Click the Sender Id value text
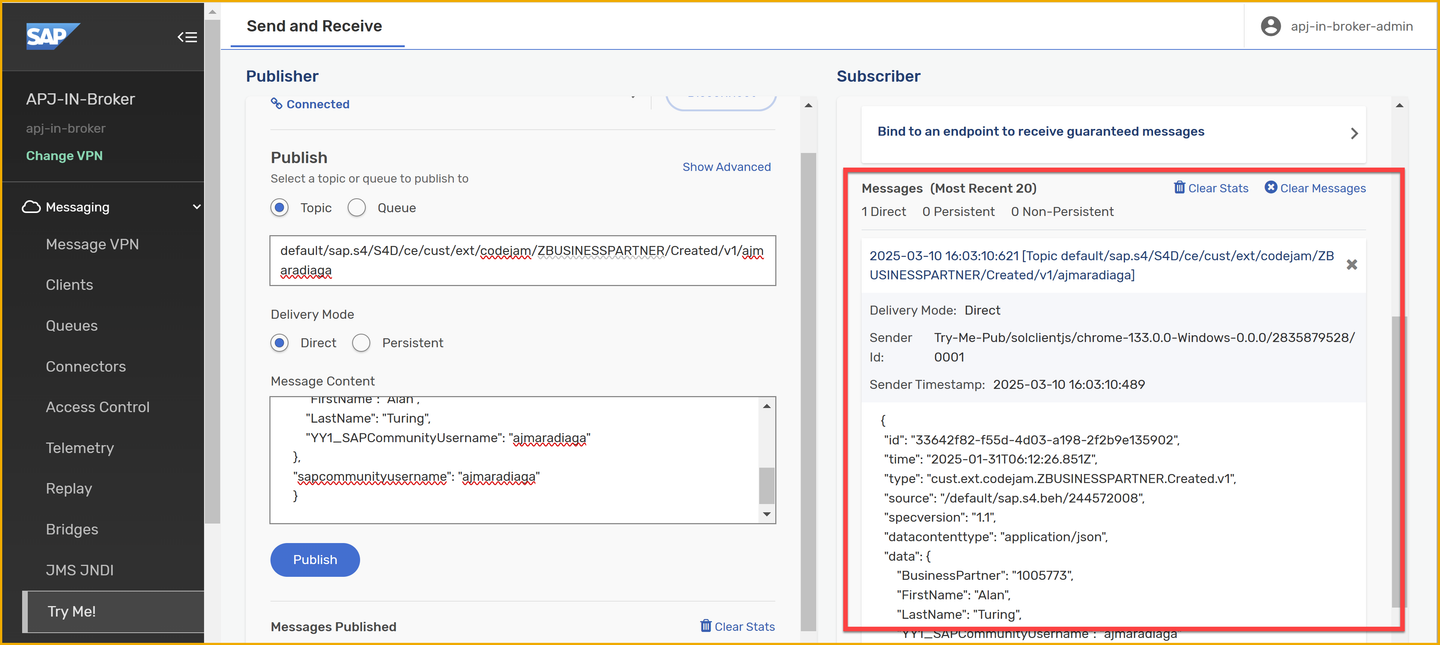 pyautogui.click(x=1145, y=347)
